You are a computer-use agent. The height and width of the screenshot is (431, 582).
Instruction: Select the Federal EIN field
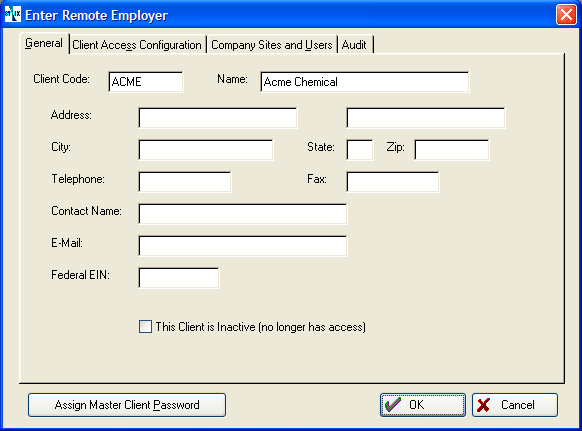(x=179, y=278)
